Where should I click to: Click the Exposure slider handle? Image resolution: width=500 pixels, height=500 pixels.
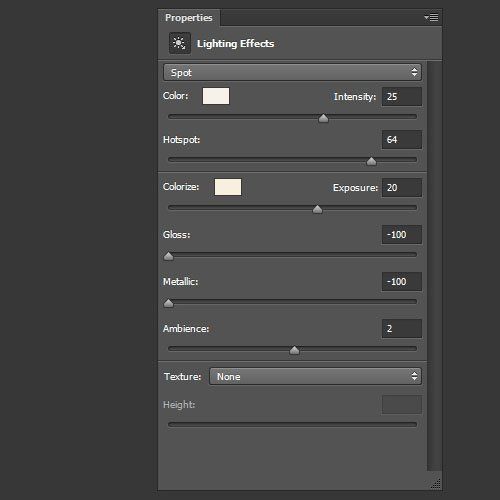tap(317, 209)
